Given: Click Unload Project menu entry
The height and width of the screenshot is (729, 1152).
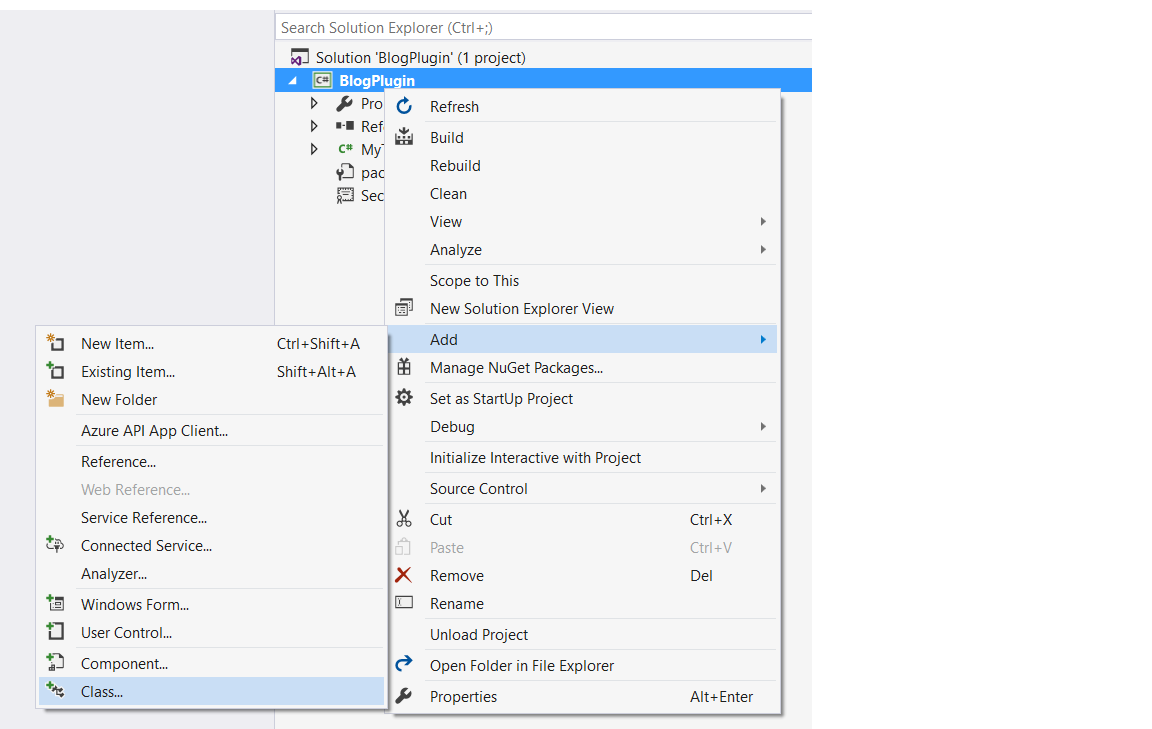Looking at the screenshot, I should (x=479, y=635).
